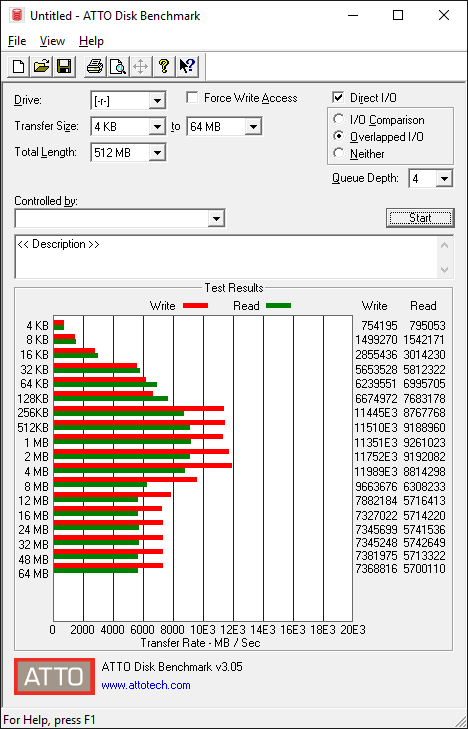Enable Force Write Access checkbox

(x=192, y=98)
